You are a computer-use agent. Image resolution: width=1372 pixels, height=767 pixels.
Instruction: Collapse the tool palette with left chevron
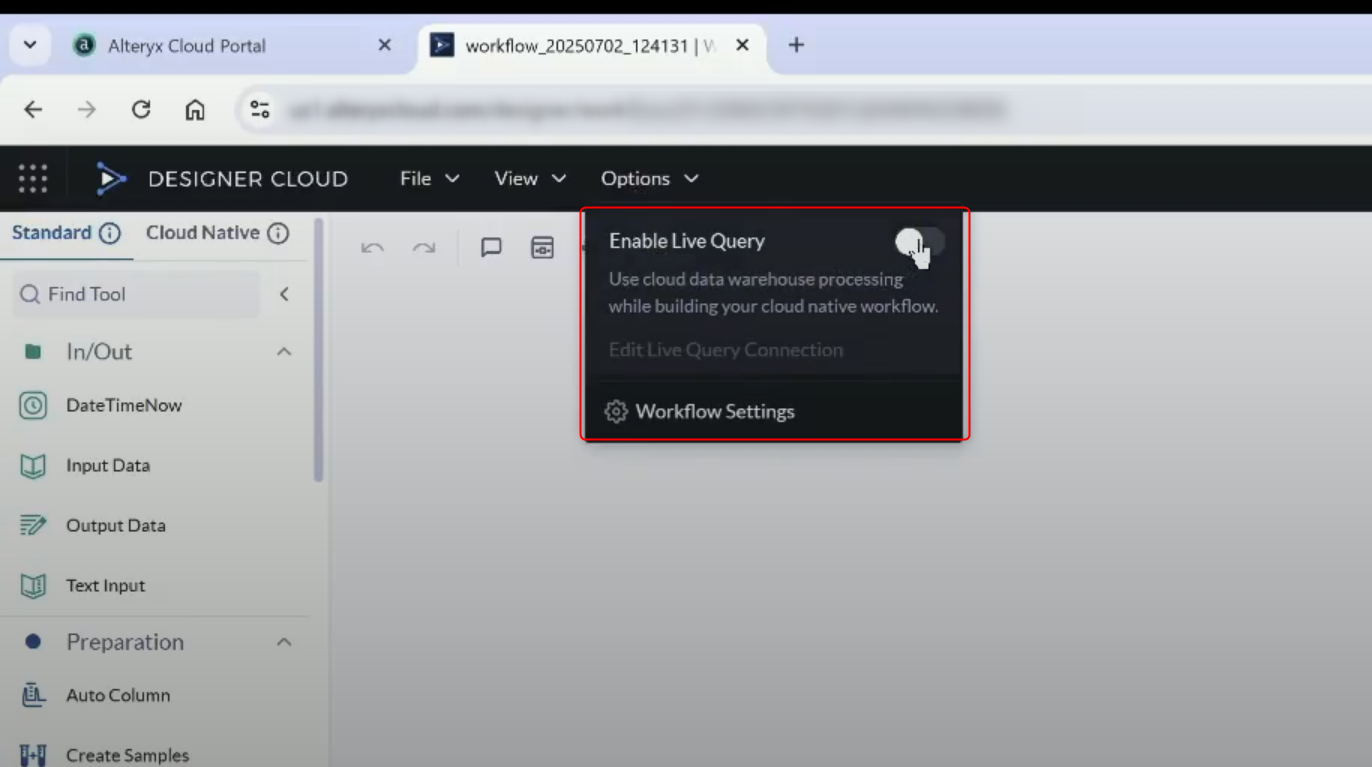284,294
